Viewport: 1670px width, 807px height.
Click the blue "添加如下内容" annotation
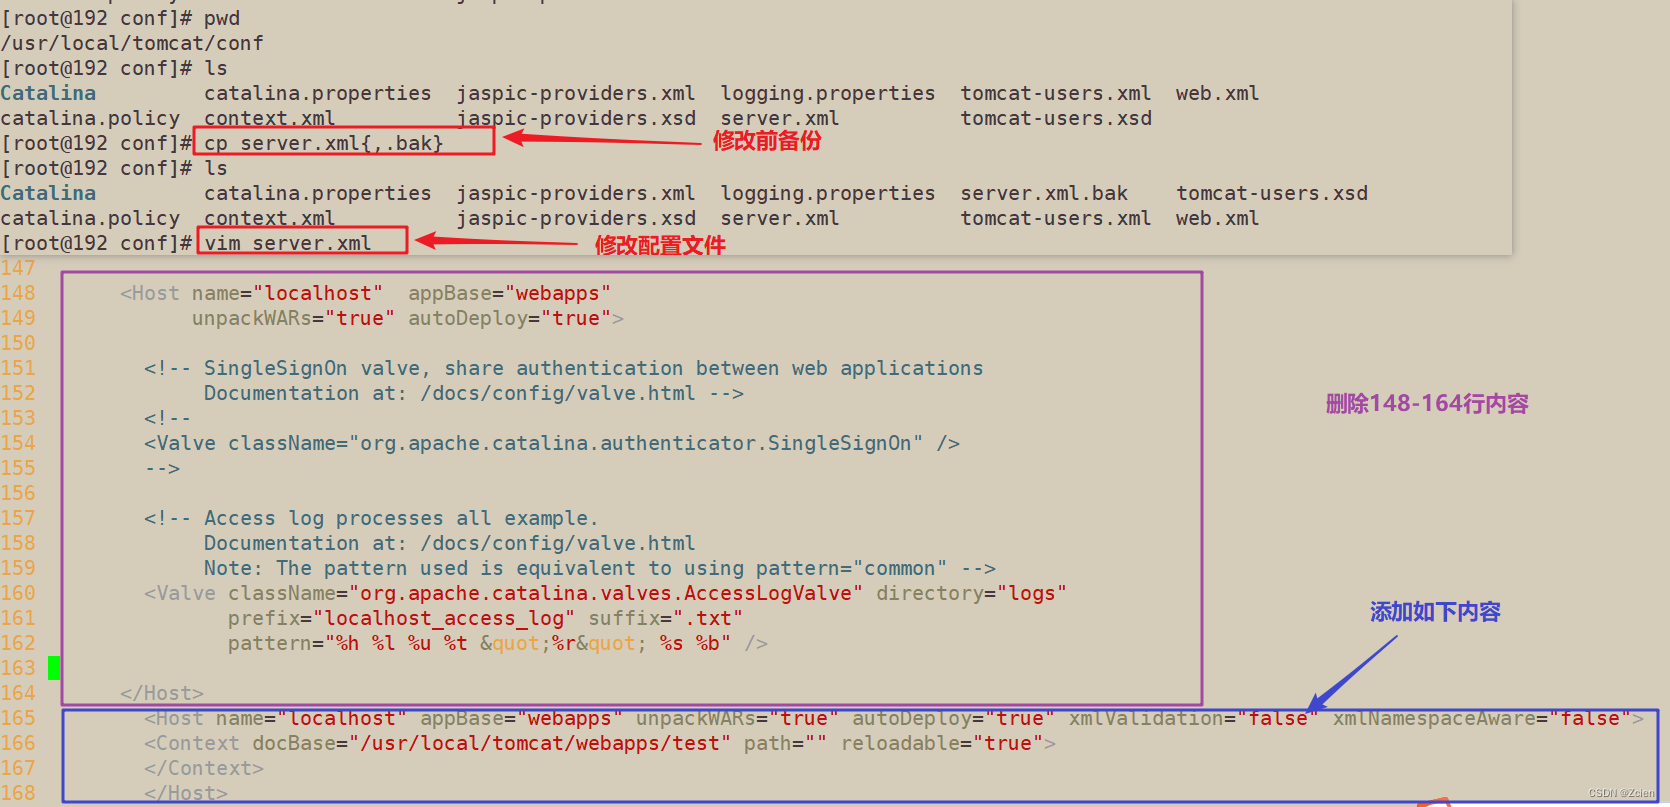click(x=1434, y=612)
